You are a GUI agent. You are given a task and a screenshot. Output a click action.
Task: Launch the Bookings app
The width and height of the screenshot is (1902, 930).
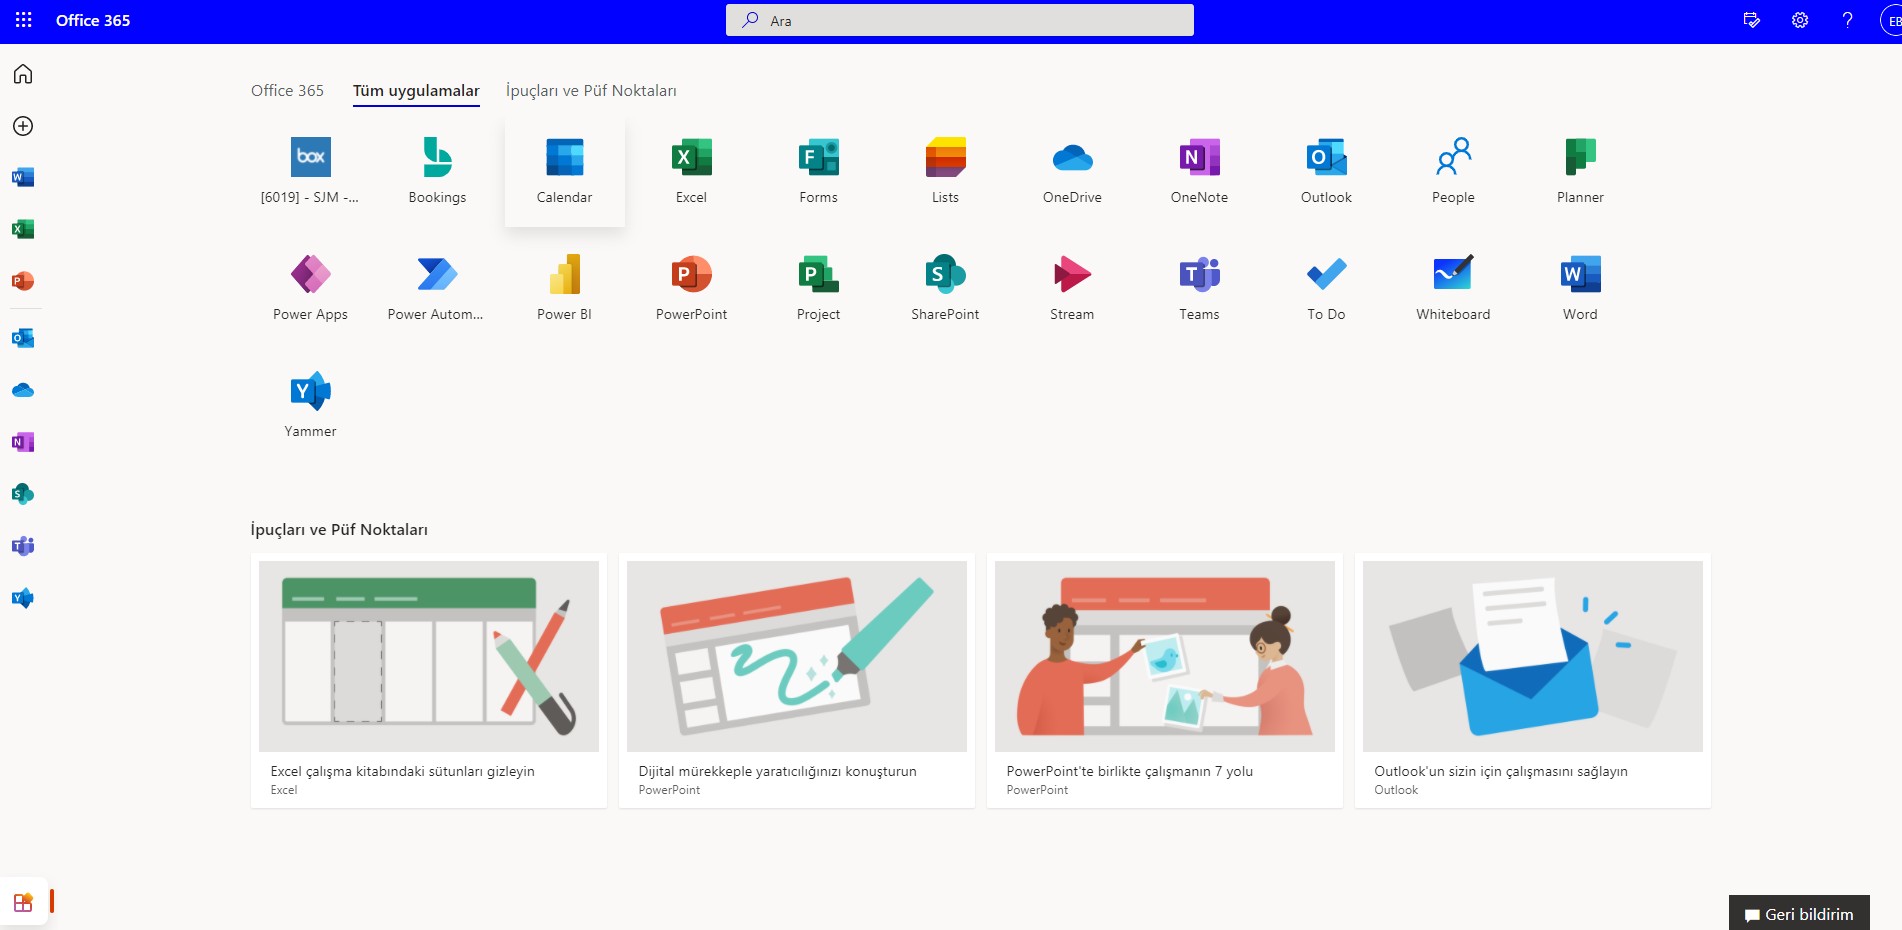click(x=437, y=170)
